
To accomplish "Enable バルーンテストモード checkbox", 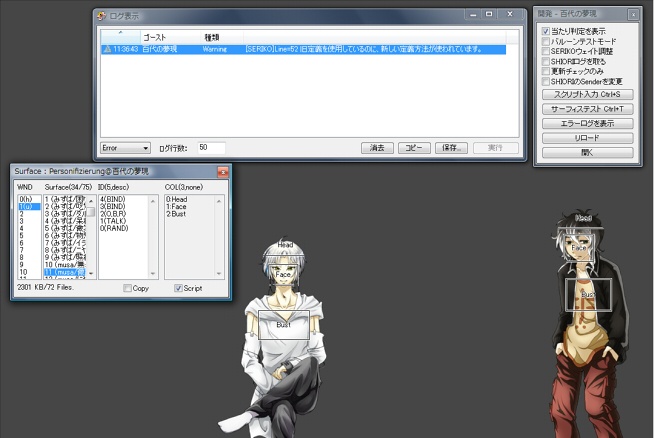I will [x=546, y=41].
